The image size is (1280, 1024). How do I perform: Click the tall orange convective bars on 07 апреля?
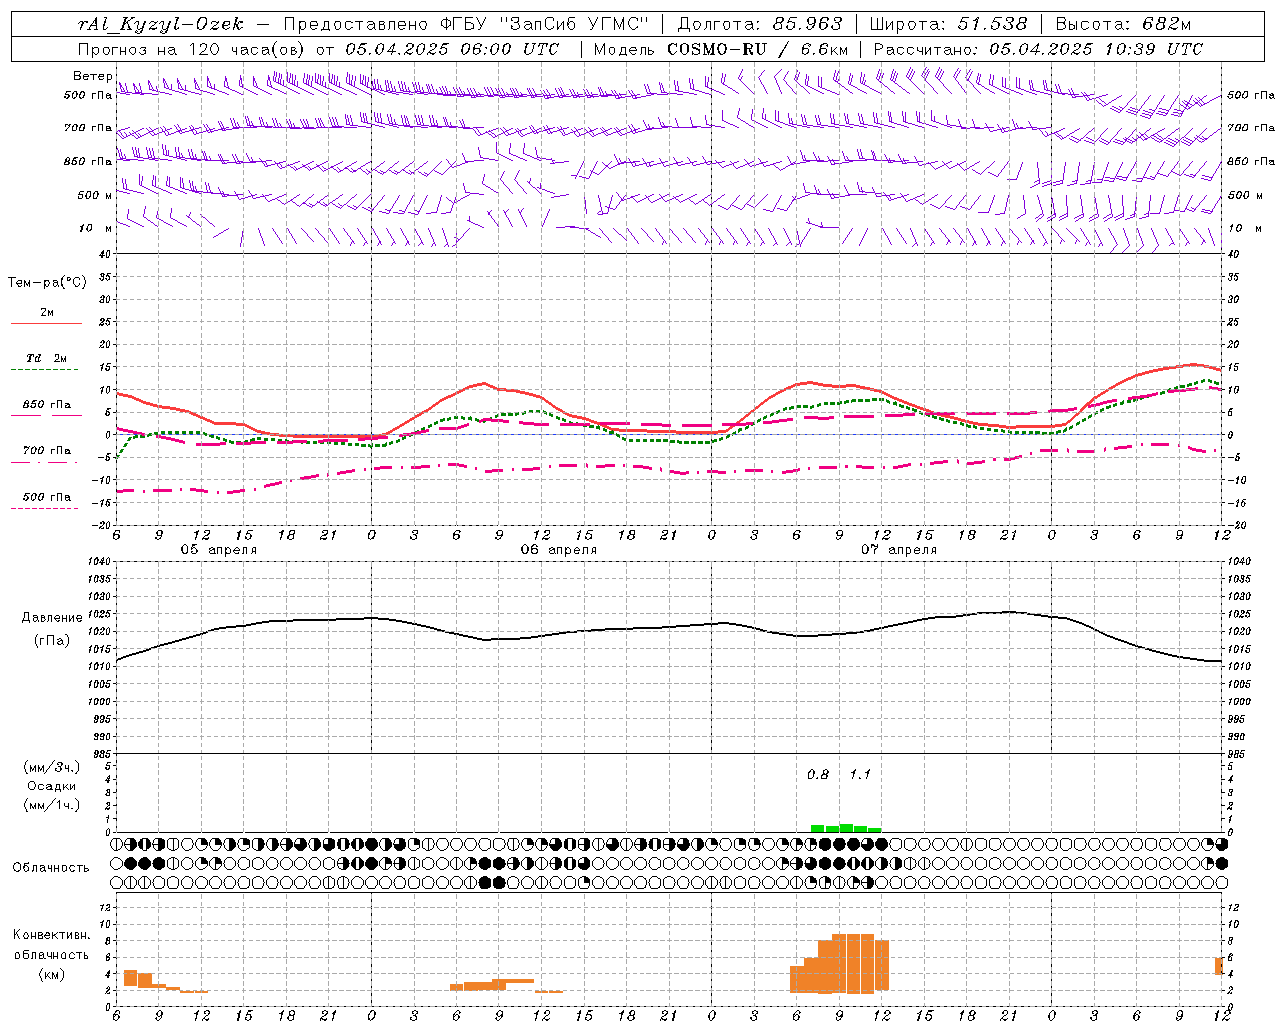coord(840,963)
